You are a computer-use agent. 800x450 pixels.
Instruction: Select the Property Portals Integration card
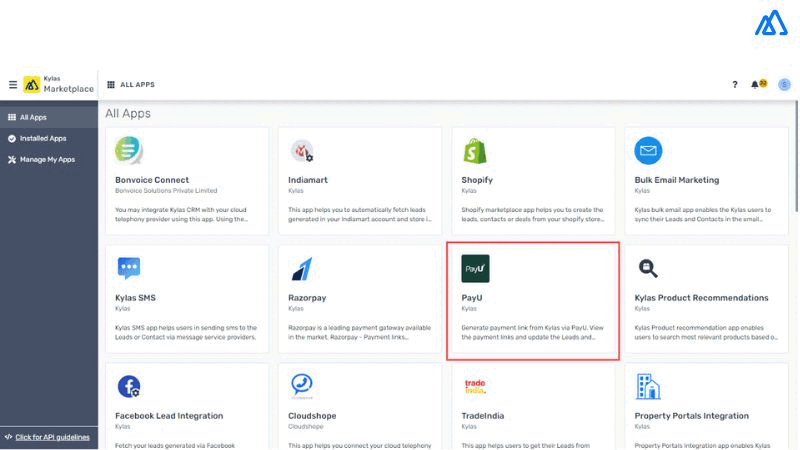point(706,405)
